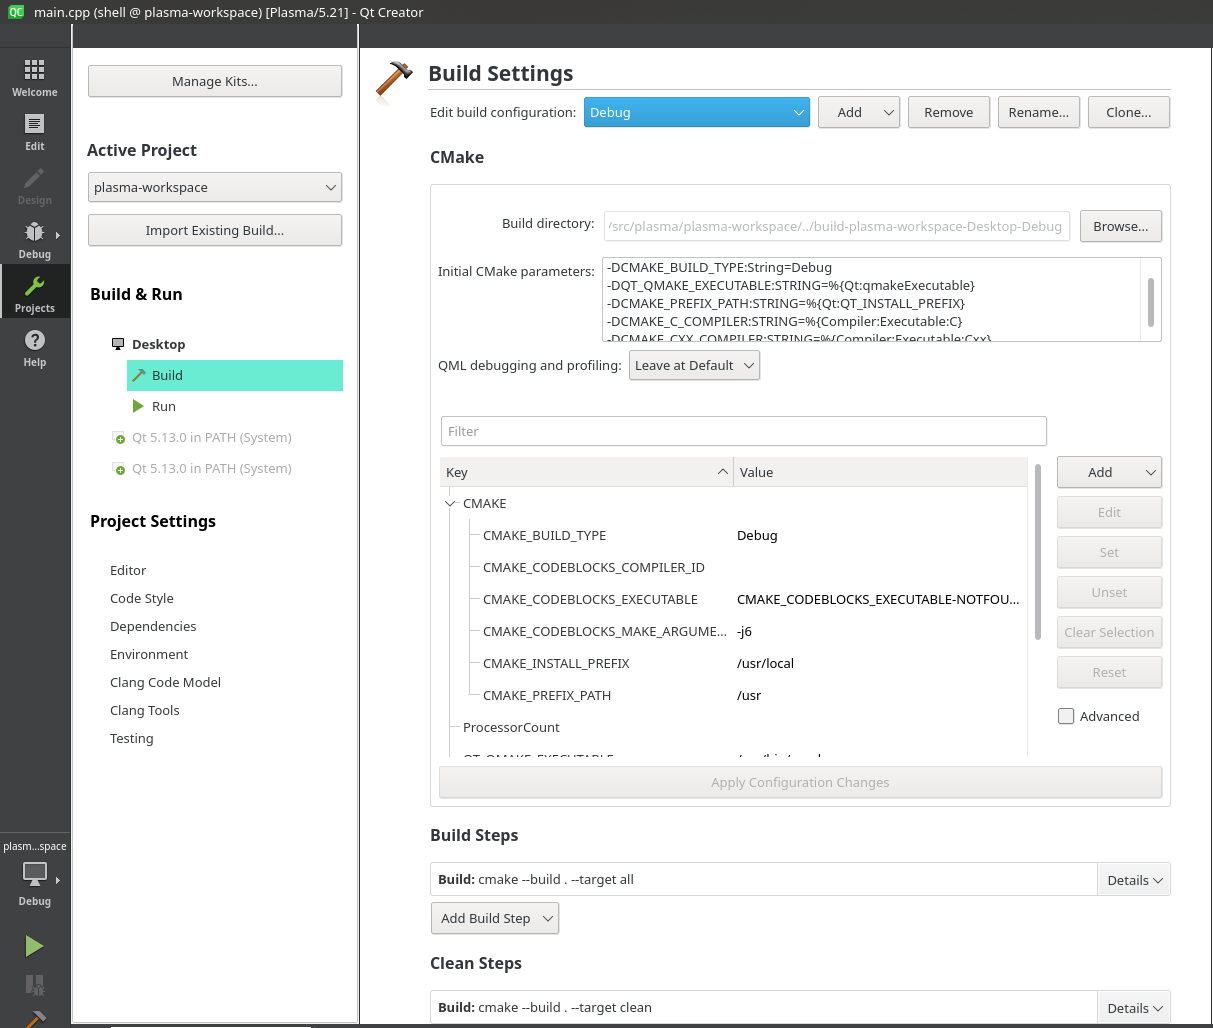The image size is (1213, 1028).
Task: Toggle the Advanced checkbox
Action: (x=1066, y=716)
